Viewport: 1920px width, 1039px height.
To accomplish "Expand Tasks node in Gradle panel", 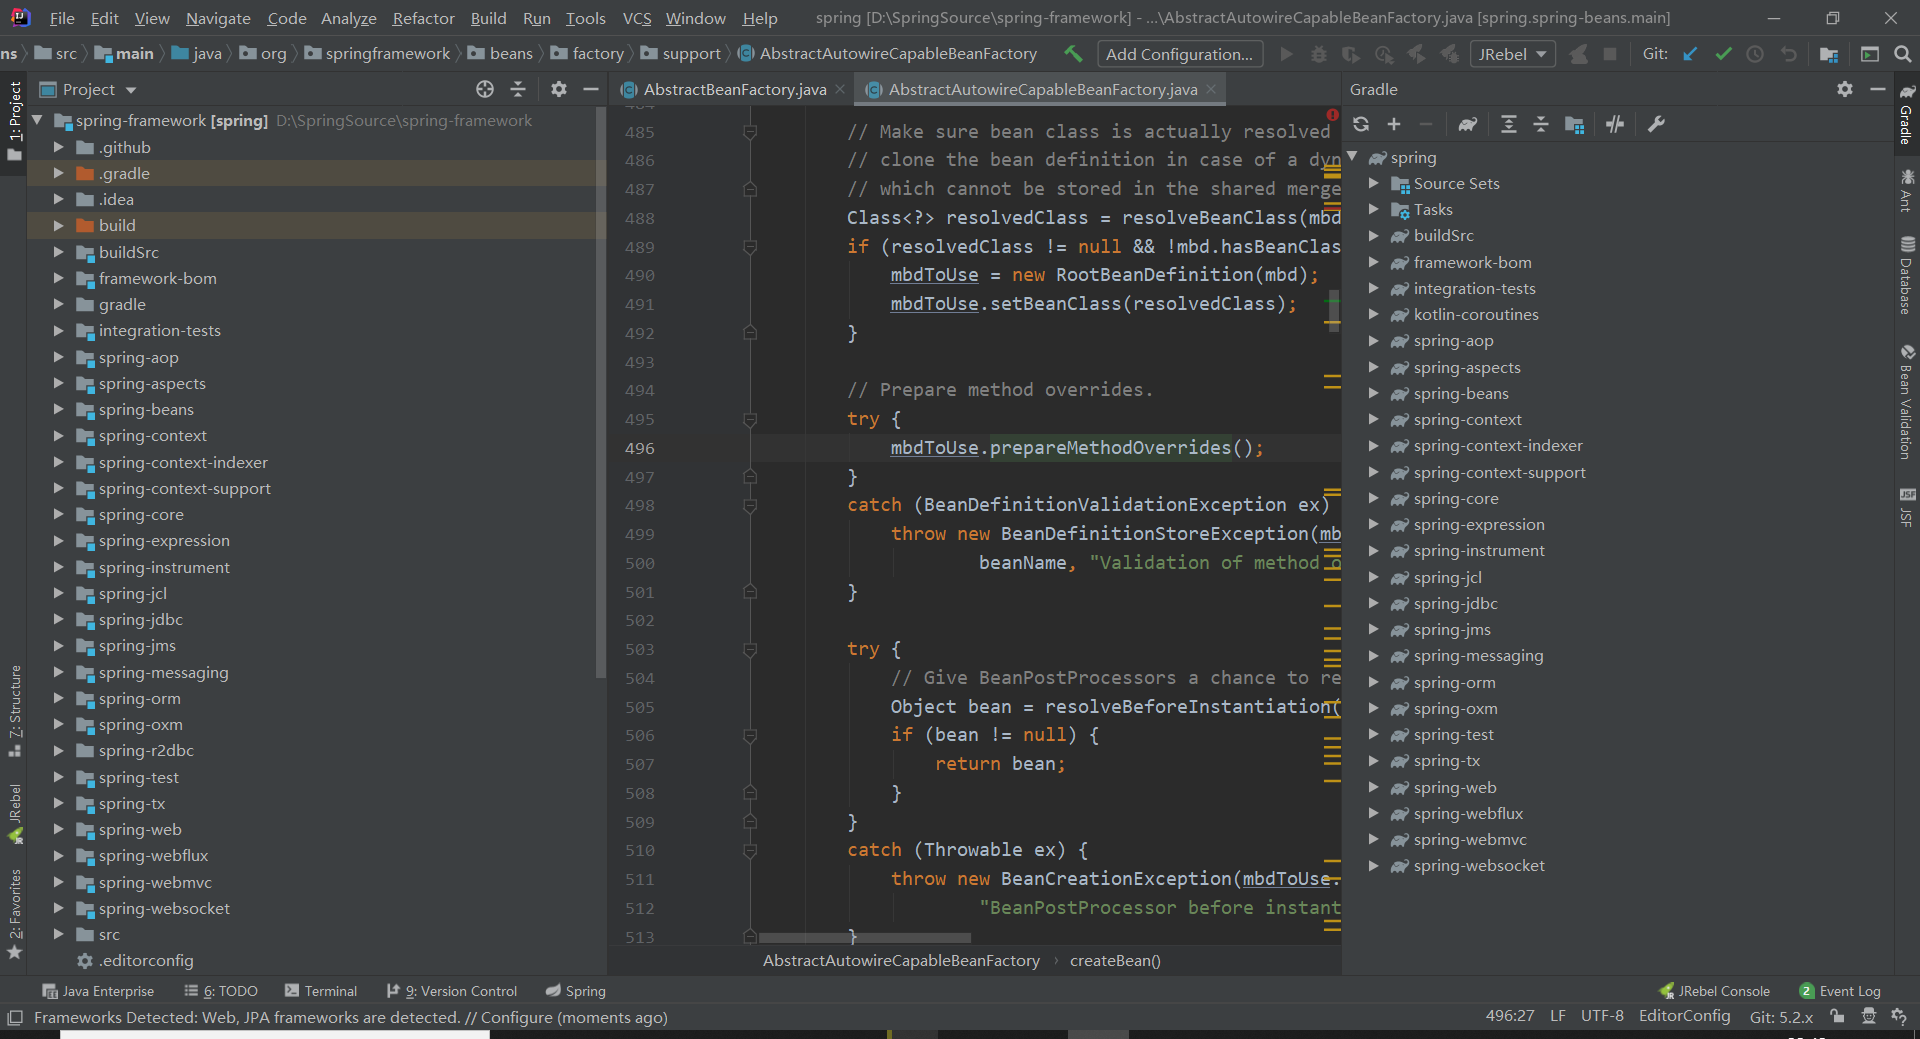I will [x=1374, y=209].
